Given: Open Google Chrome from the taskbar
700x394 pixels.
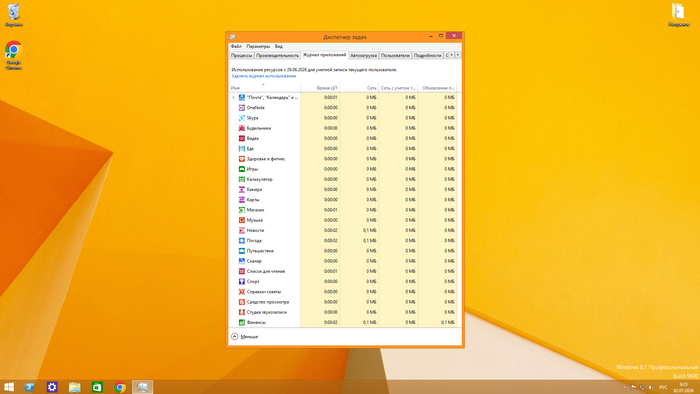Looking at the screenshot, I should click(x=120, y=387).
